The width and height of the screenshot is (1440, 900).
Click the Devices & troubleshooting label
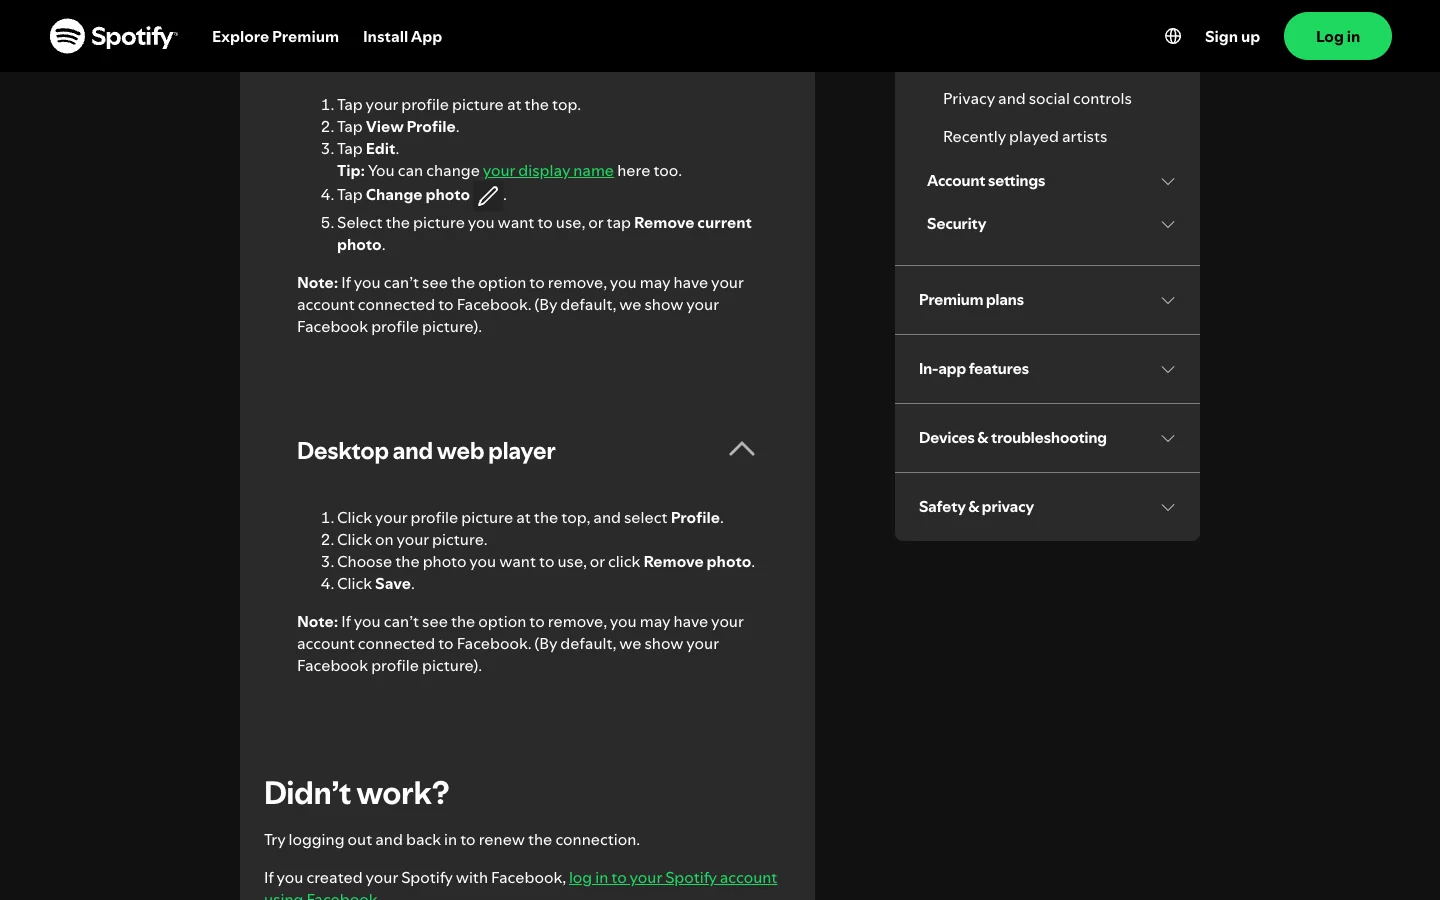coord(1013,438)
